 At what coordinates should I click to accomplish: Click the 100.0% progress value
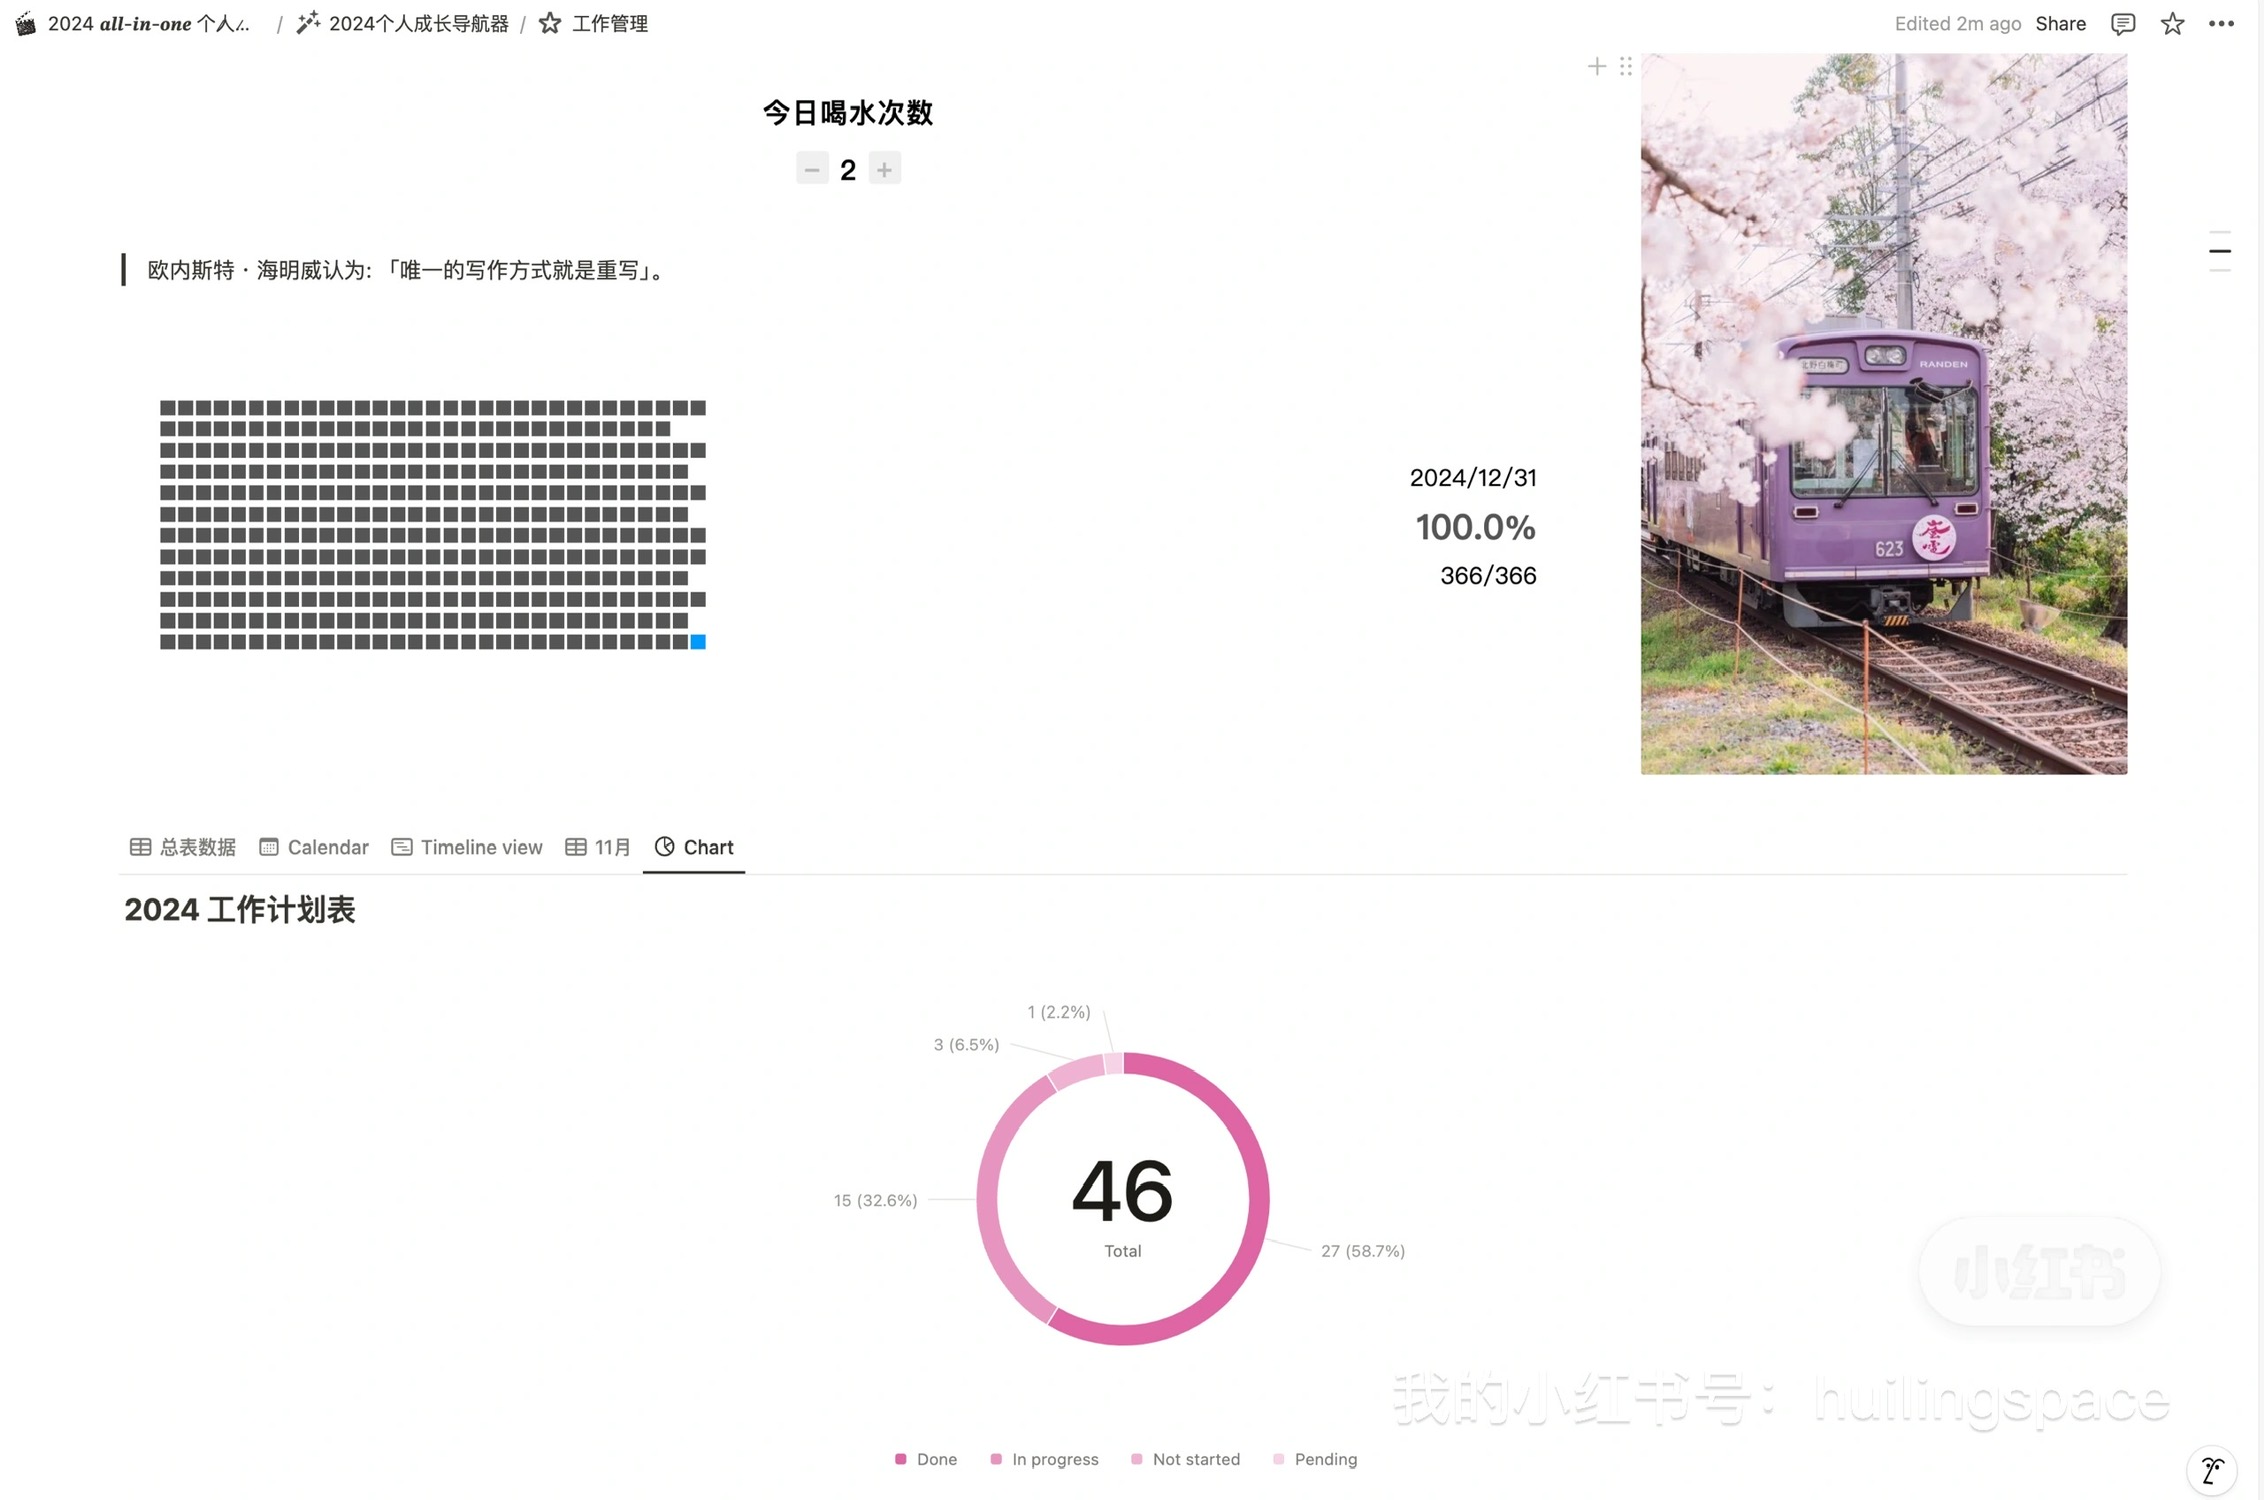[1475, 527]
